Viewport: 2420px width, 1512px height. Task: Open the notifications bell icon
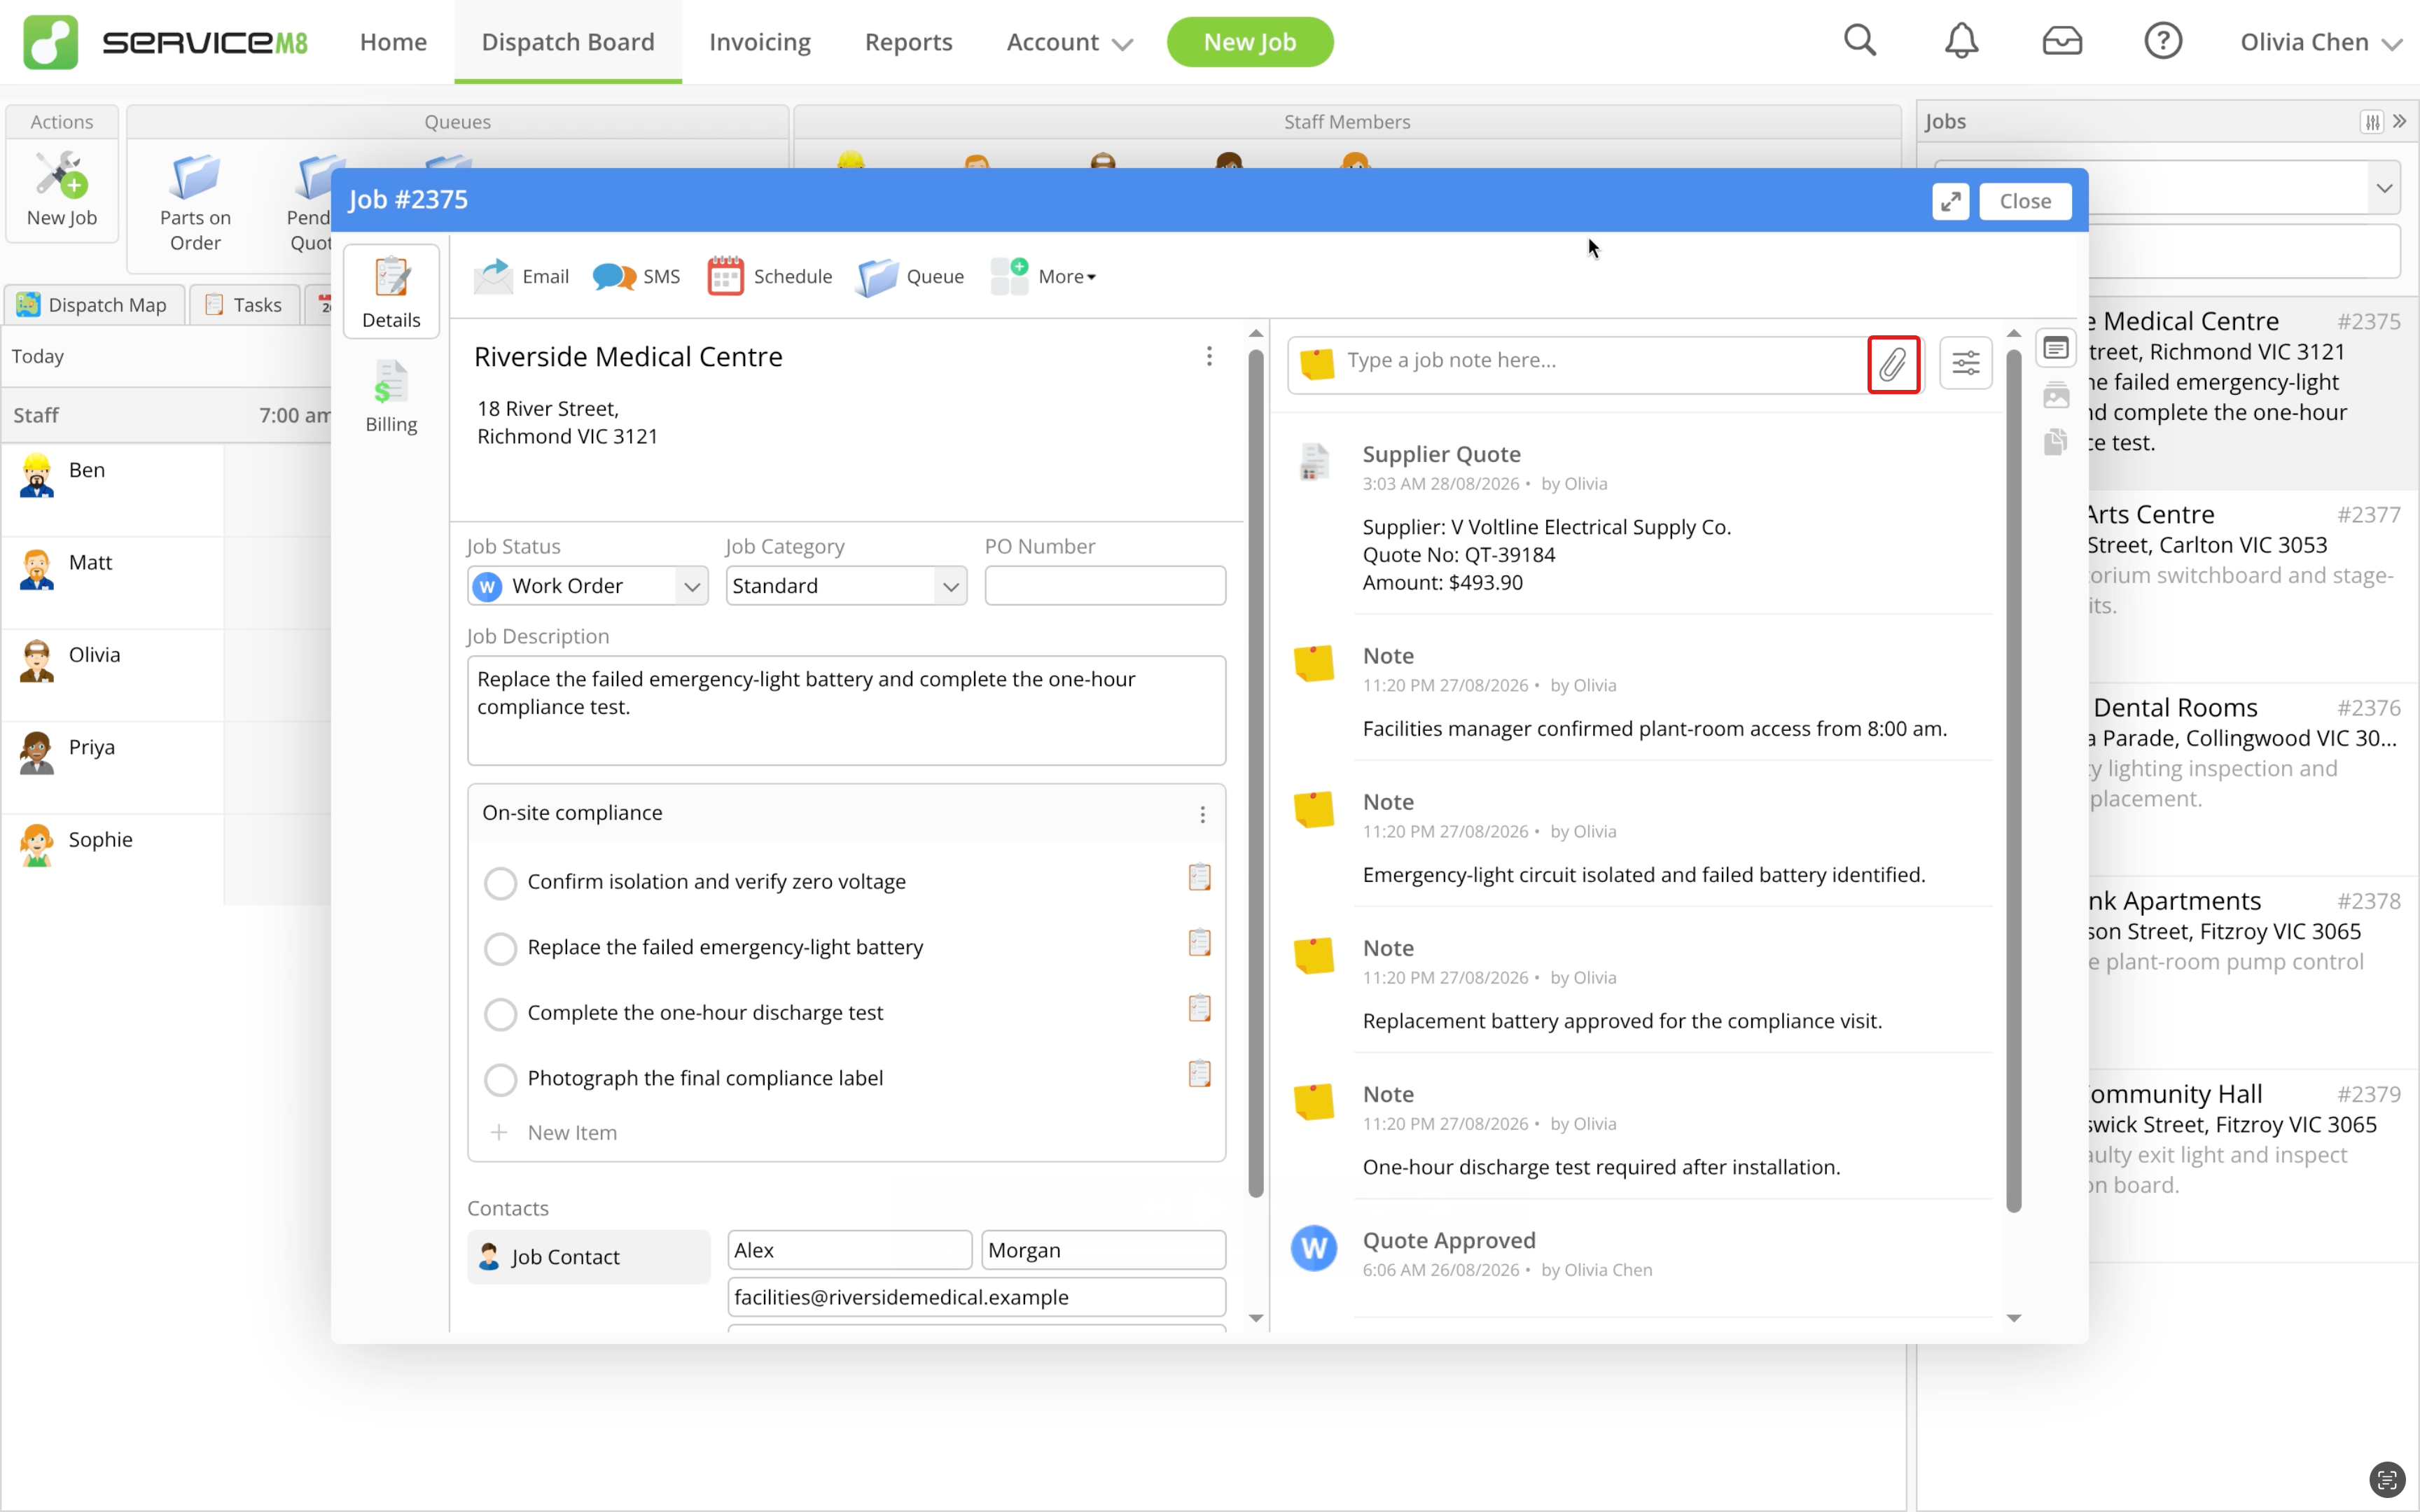[1961, 41]
